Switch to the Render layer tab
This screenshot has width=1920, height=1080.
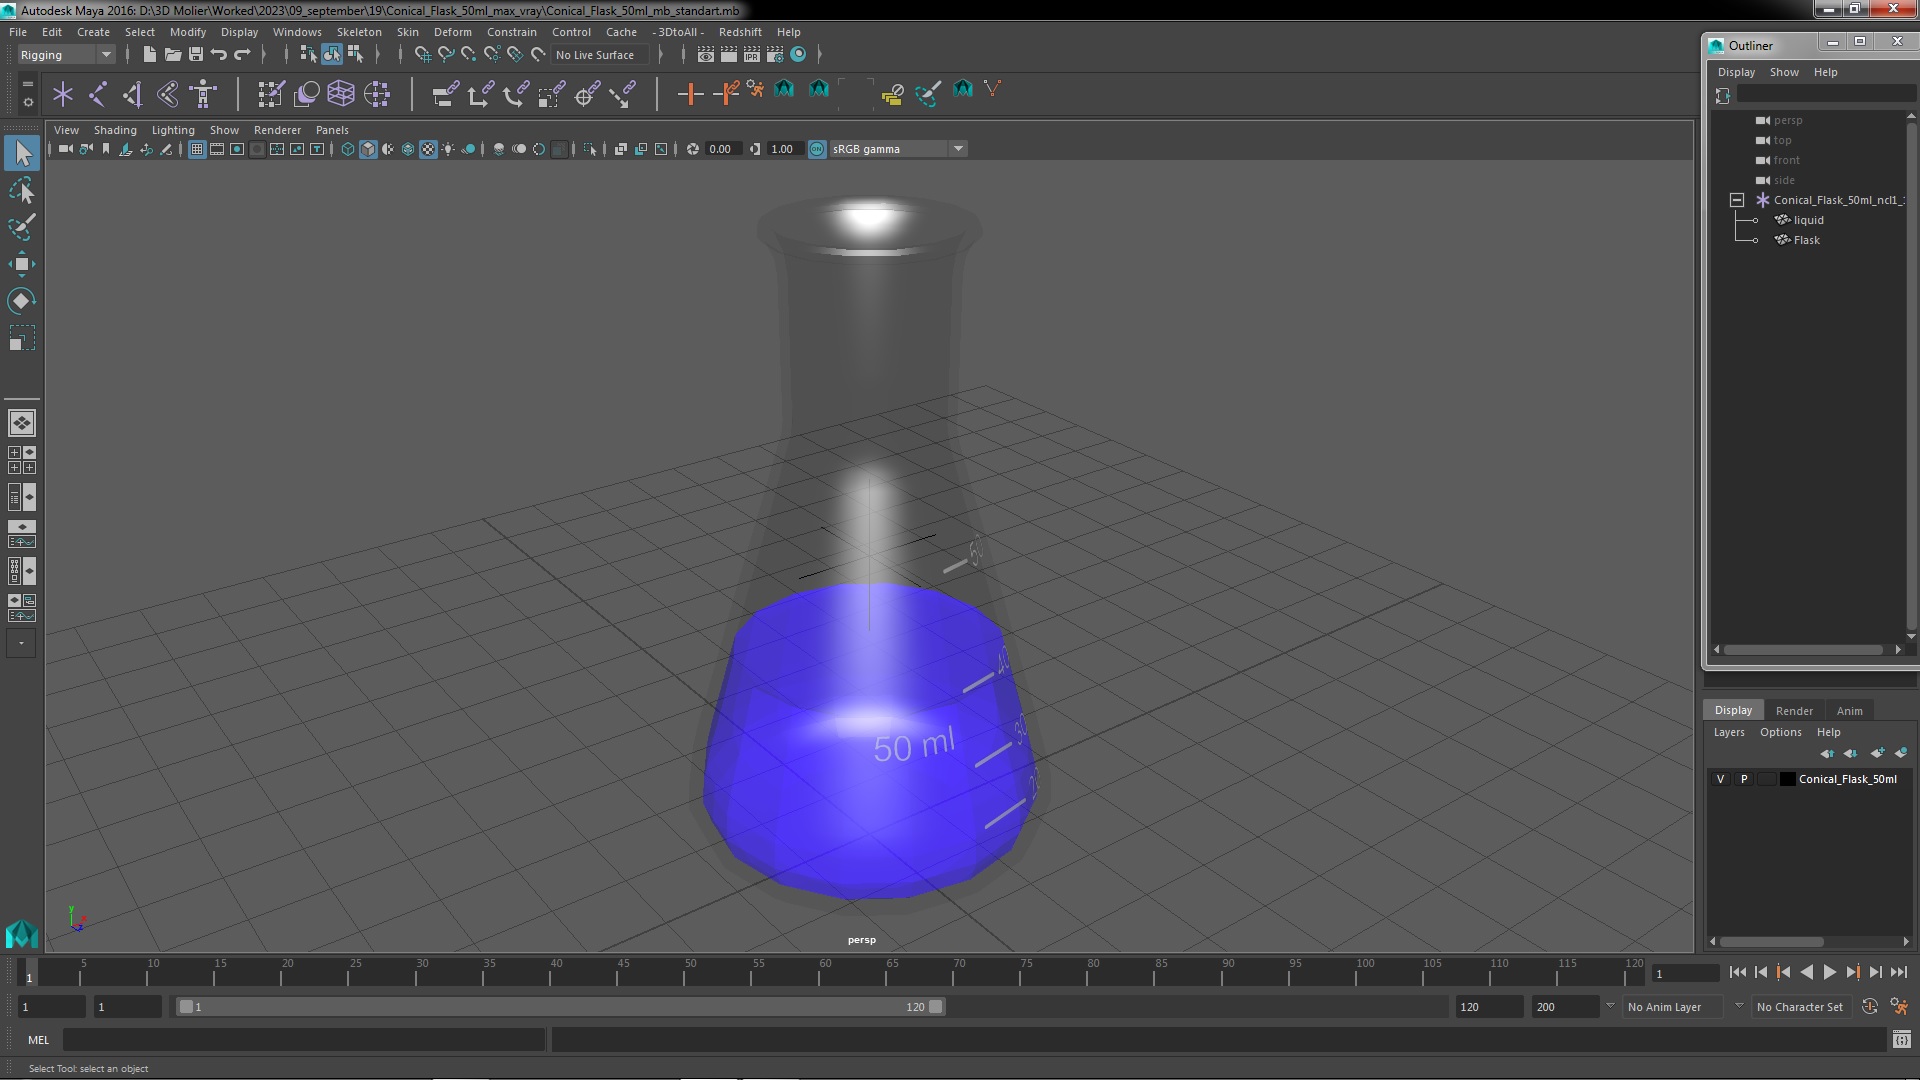[x=1794, y=710]
